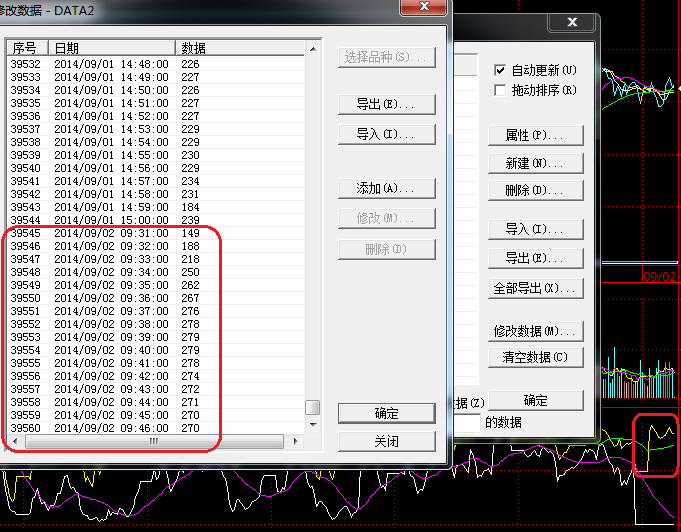Click the horizontal scrollbar right arrow

click(x=295, y=441)
